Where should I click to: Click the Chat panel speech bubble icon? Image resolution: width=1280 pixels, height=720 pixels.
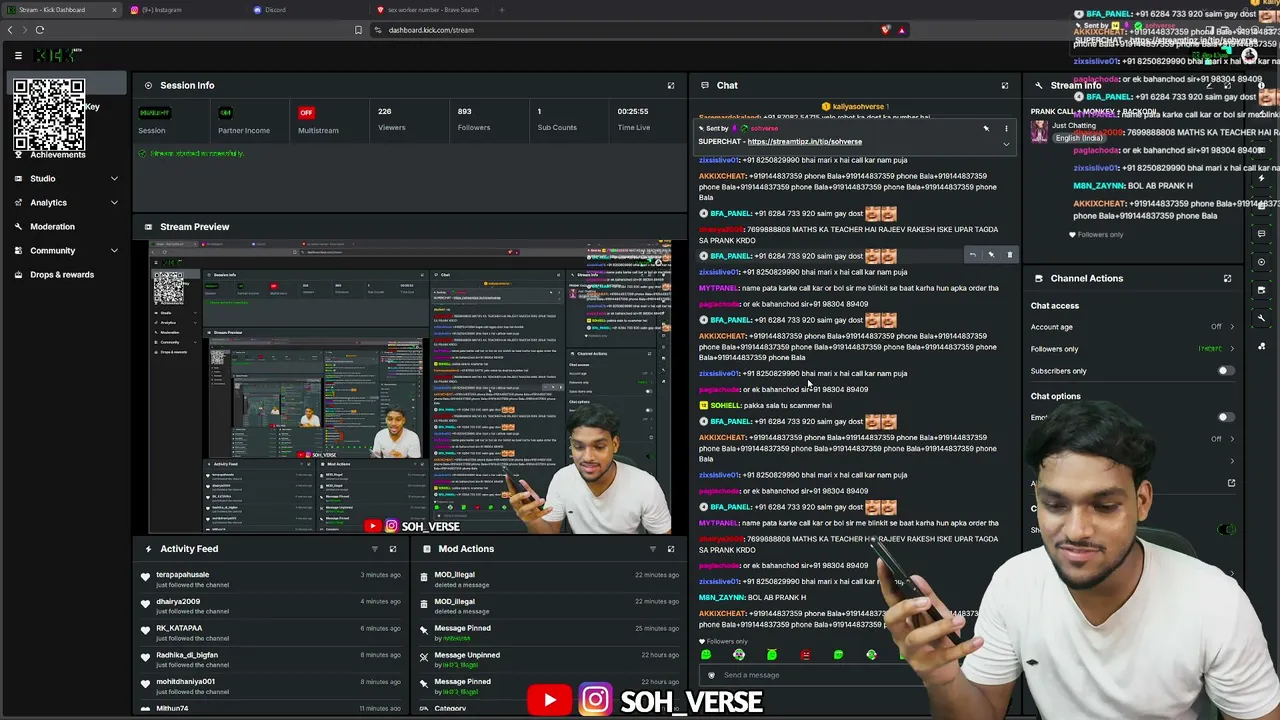[705, 85]
